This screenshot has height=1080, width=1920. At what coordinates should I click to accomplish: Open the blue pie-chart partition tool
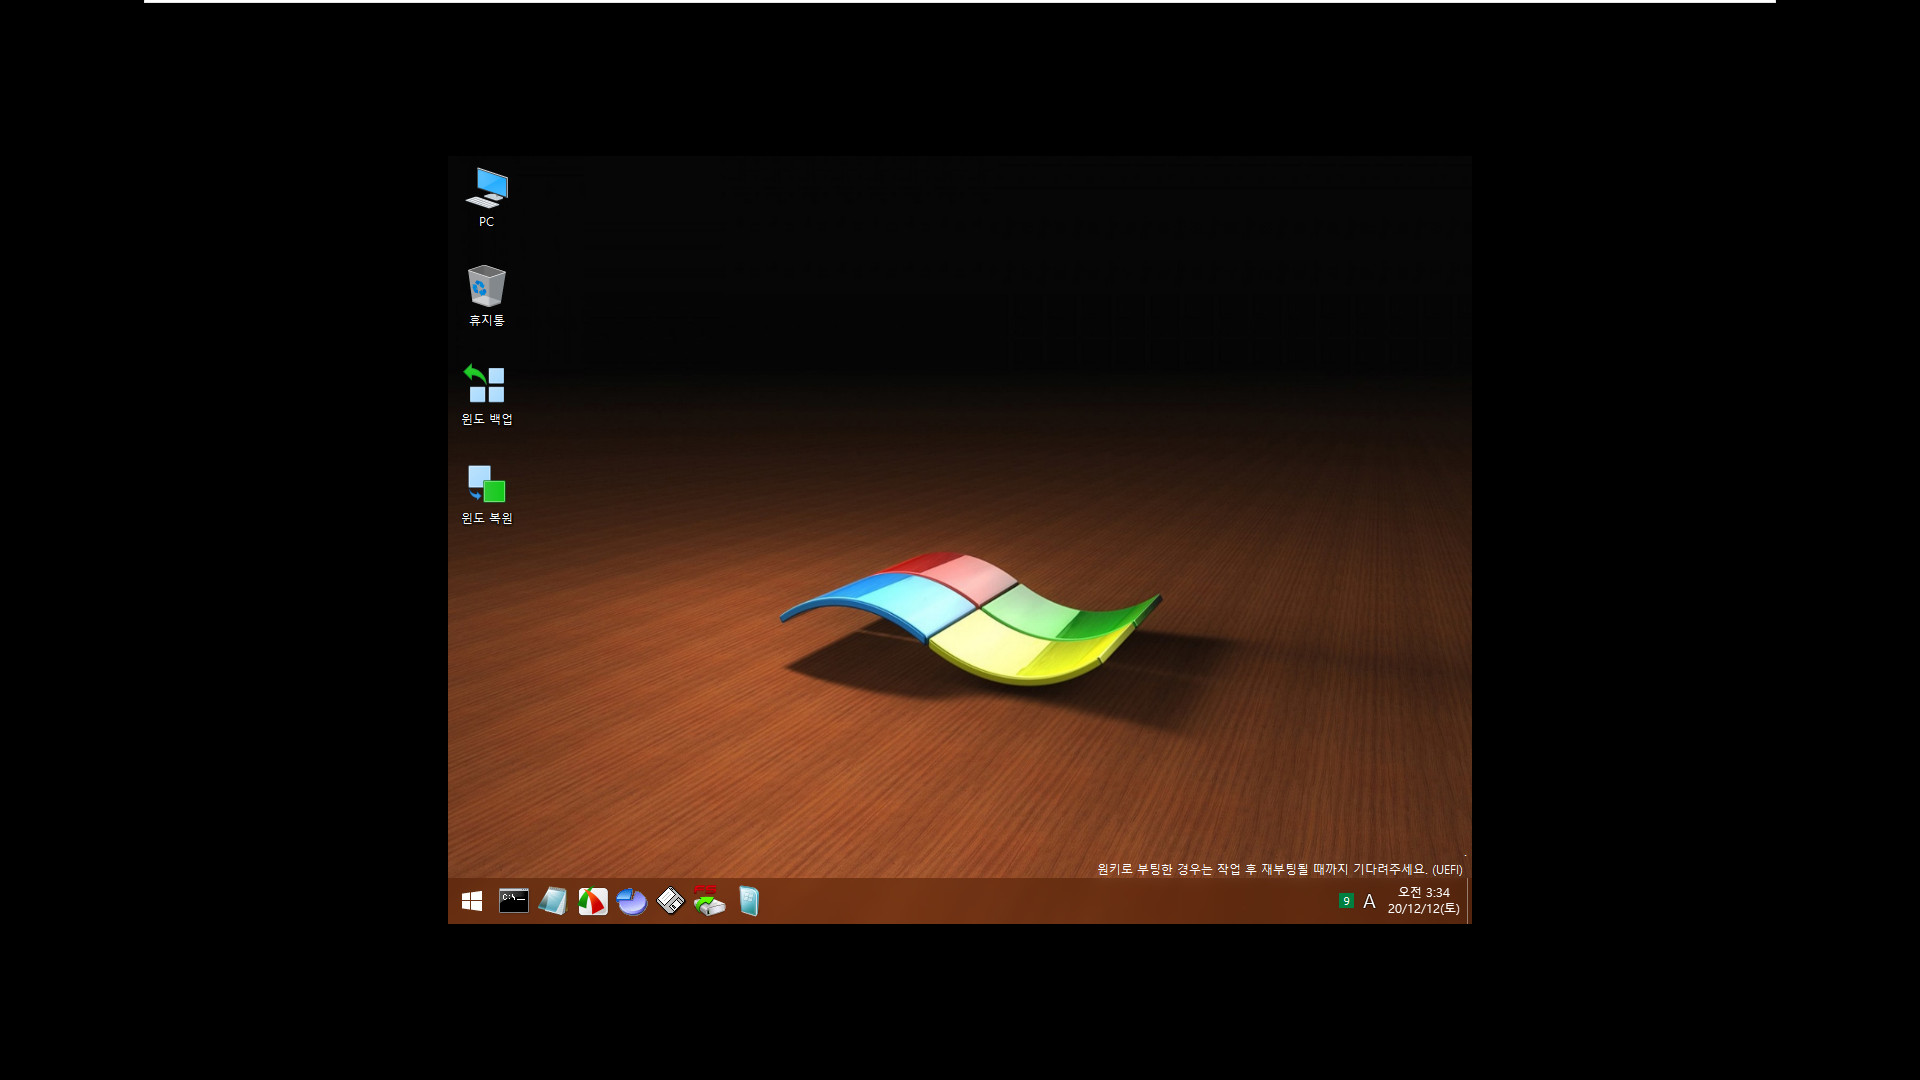point(631,901)
